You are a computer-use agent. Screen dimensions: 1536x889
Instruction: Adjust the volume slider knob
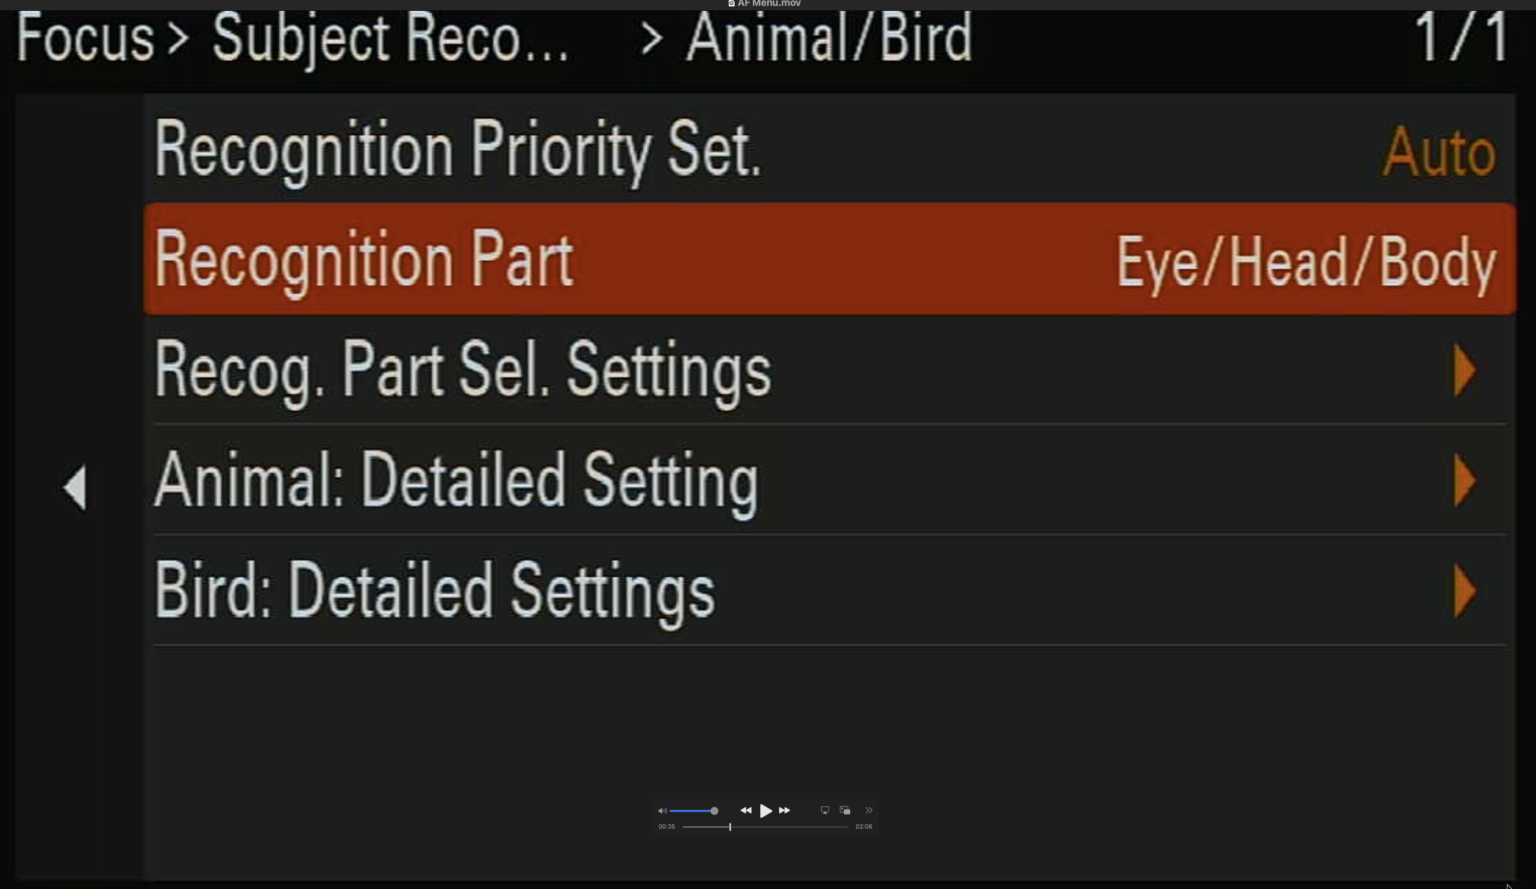tap(714, 811)
